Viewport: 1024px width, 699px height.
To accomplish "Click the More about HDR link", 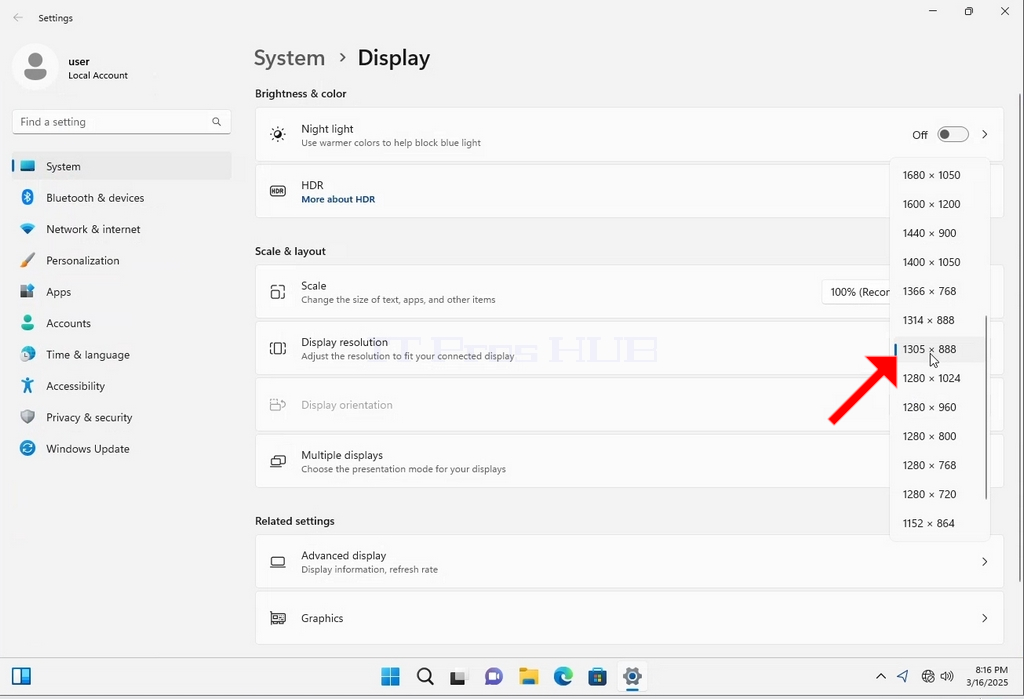I will pos(338,199).
